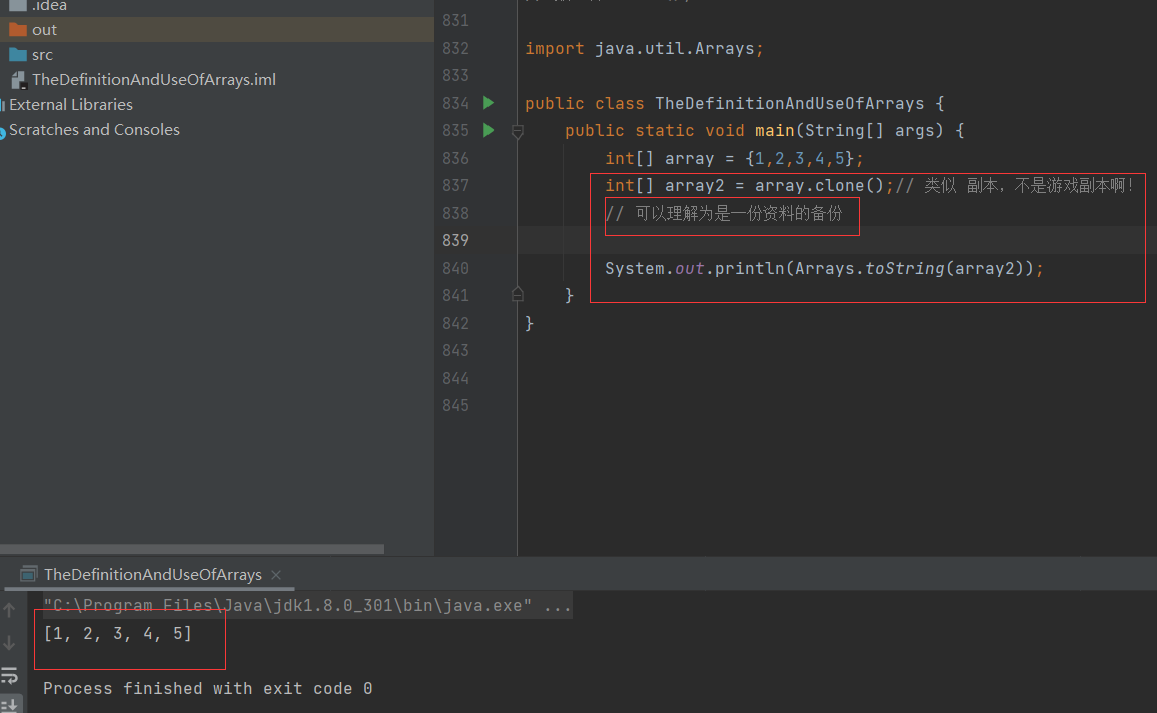Toggle soft-wrap in run console
The height and width of the screenshot is (713, 1157).
coord(10,675)
